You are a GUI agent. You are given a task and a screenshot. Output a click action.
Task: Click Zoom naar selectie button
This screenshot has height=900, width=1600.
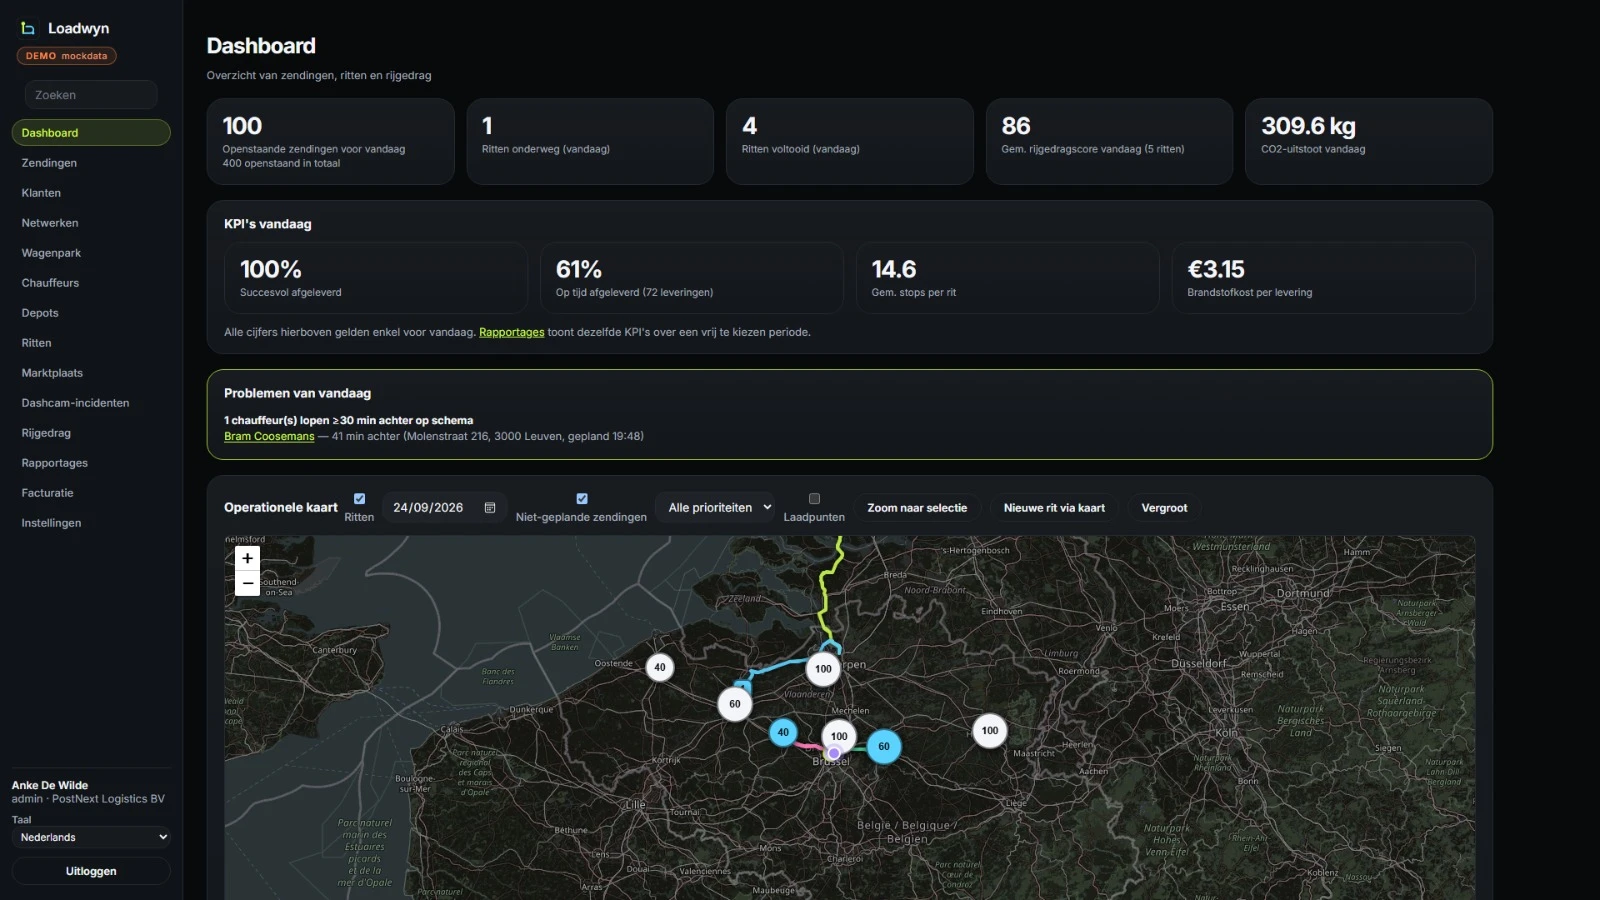click(x=917, y=508)
